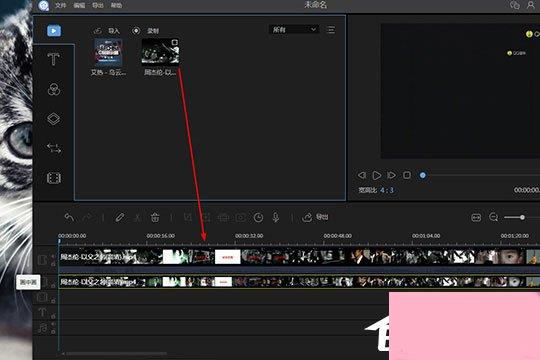This screenshot has width=540, height=360.
Task: Expand the media filter dropdown
Action: pos(294,30)
